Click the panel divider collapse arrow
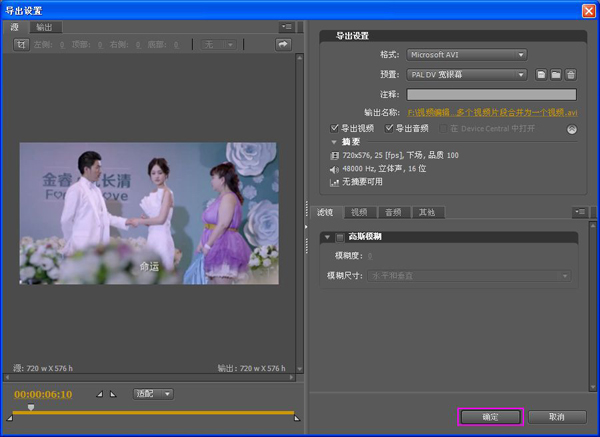Image resolution: width=600 pixels, height=437 pixels. pos(306,227)
